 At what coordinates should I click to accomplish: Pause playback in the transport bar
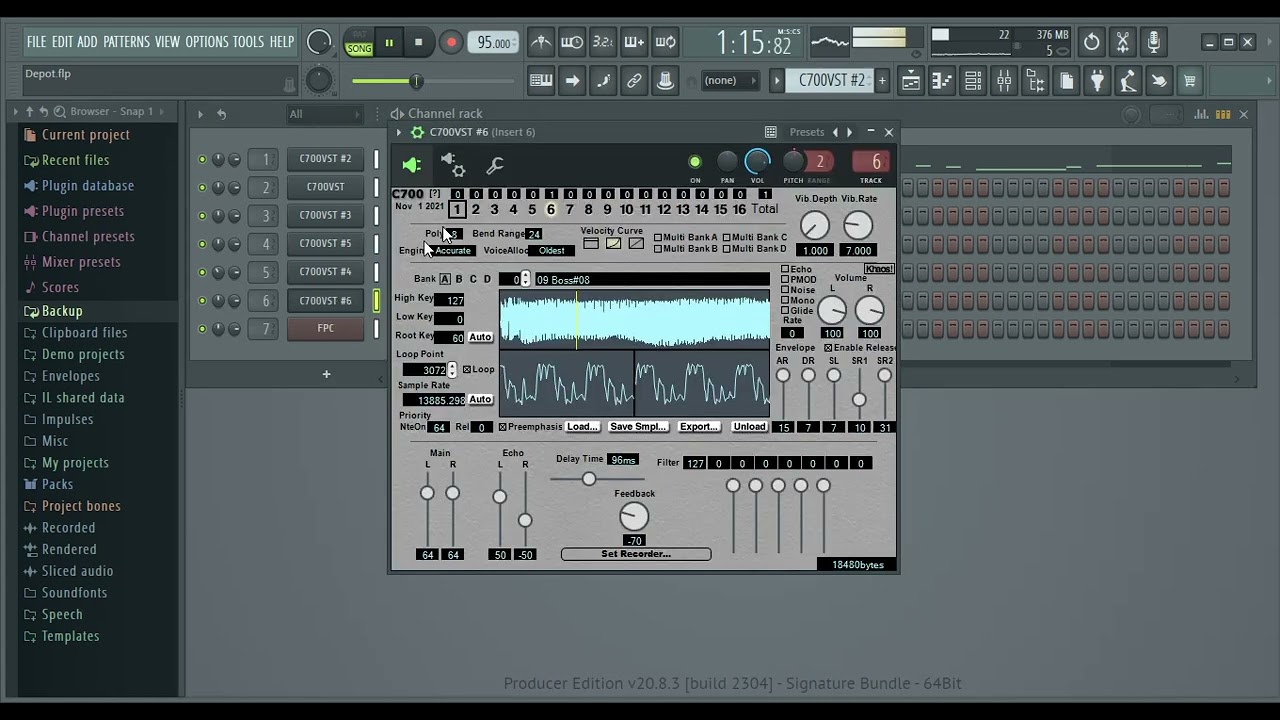tap(389, 42)
